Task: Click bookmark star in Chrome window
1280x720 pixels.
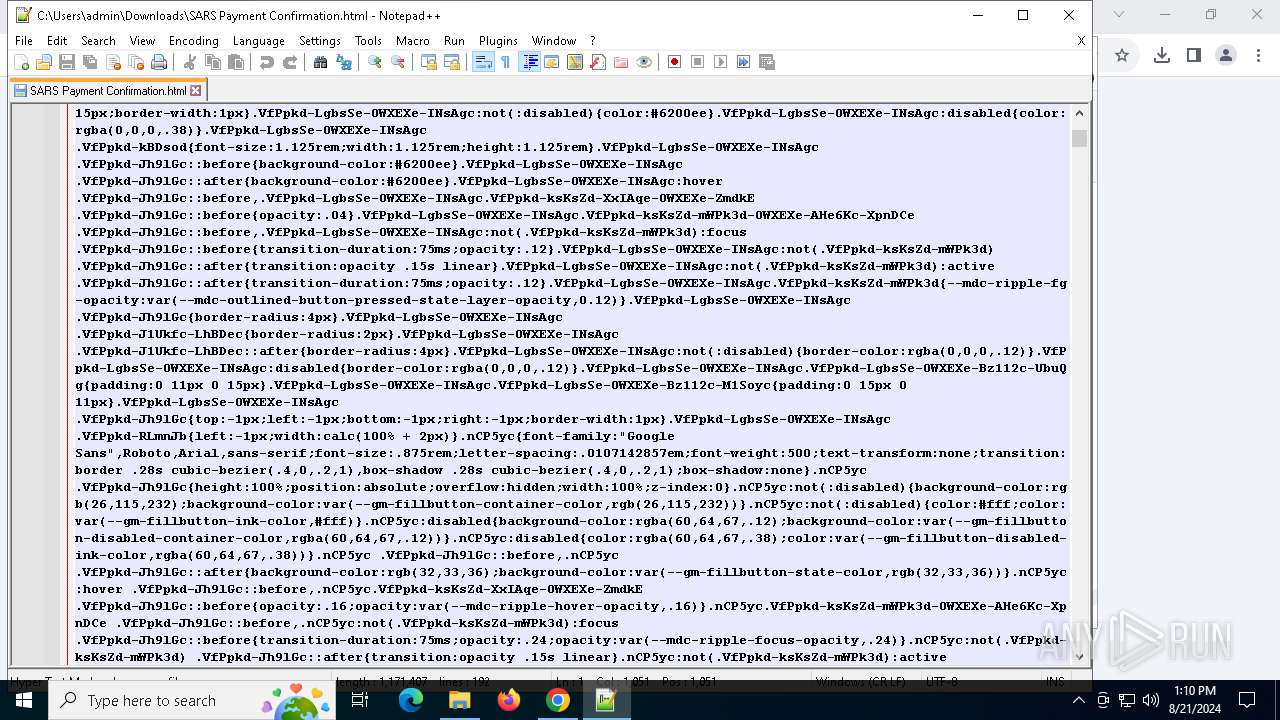Action: [1122, 56]
